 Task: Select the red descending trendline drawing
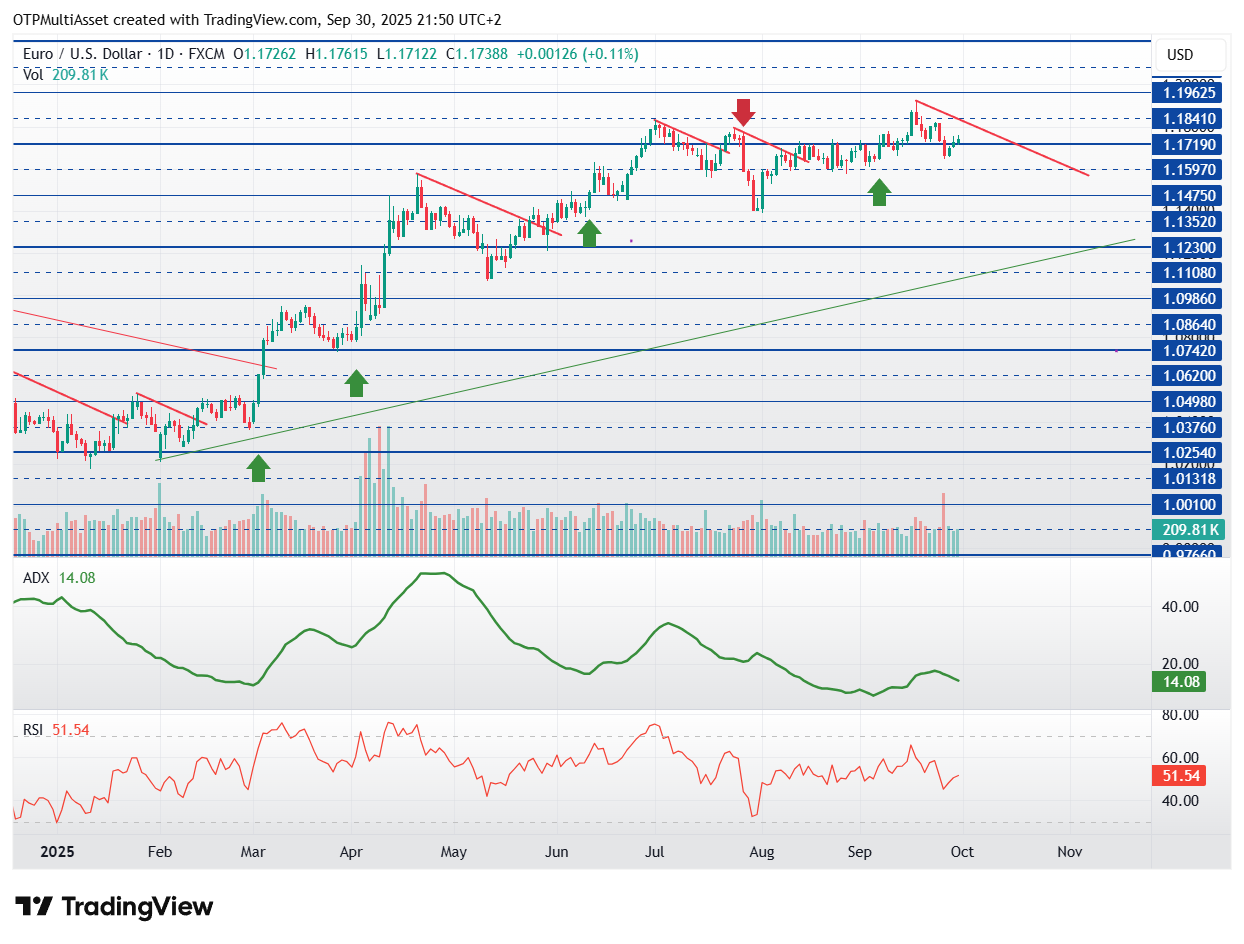coord(1000,135)
